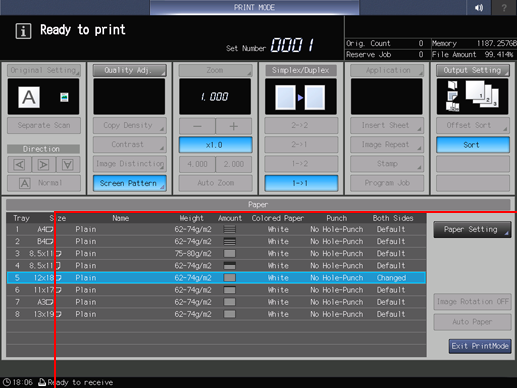Expand the Quality Adj. menu
The image size is (517, 388).
point(130,70)
